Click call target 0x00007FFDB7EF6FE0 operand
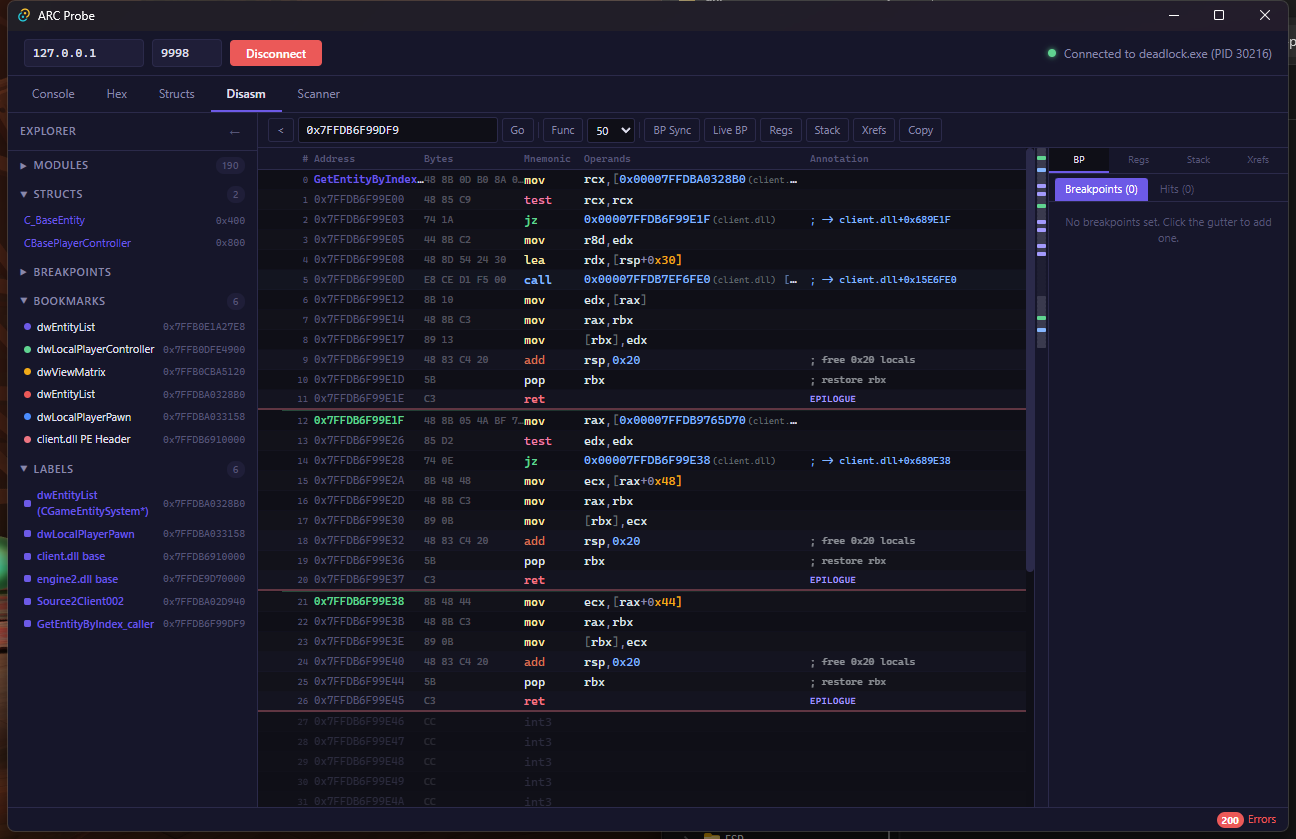Viewport: 1296px width, 839px height. (x=646, y=280)
